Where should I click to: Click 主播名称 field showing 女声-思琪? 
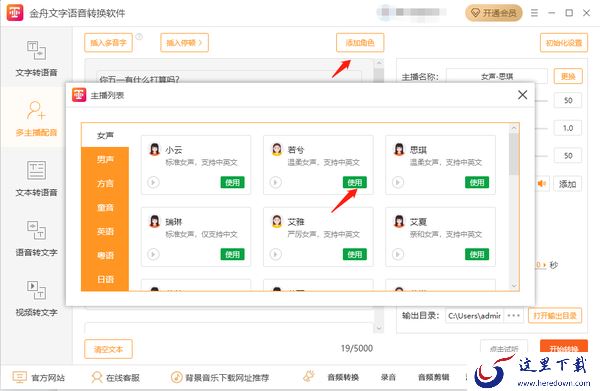[497, 77]
